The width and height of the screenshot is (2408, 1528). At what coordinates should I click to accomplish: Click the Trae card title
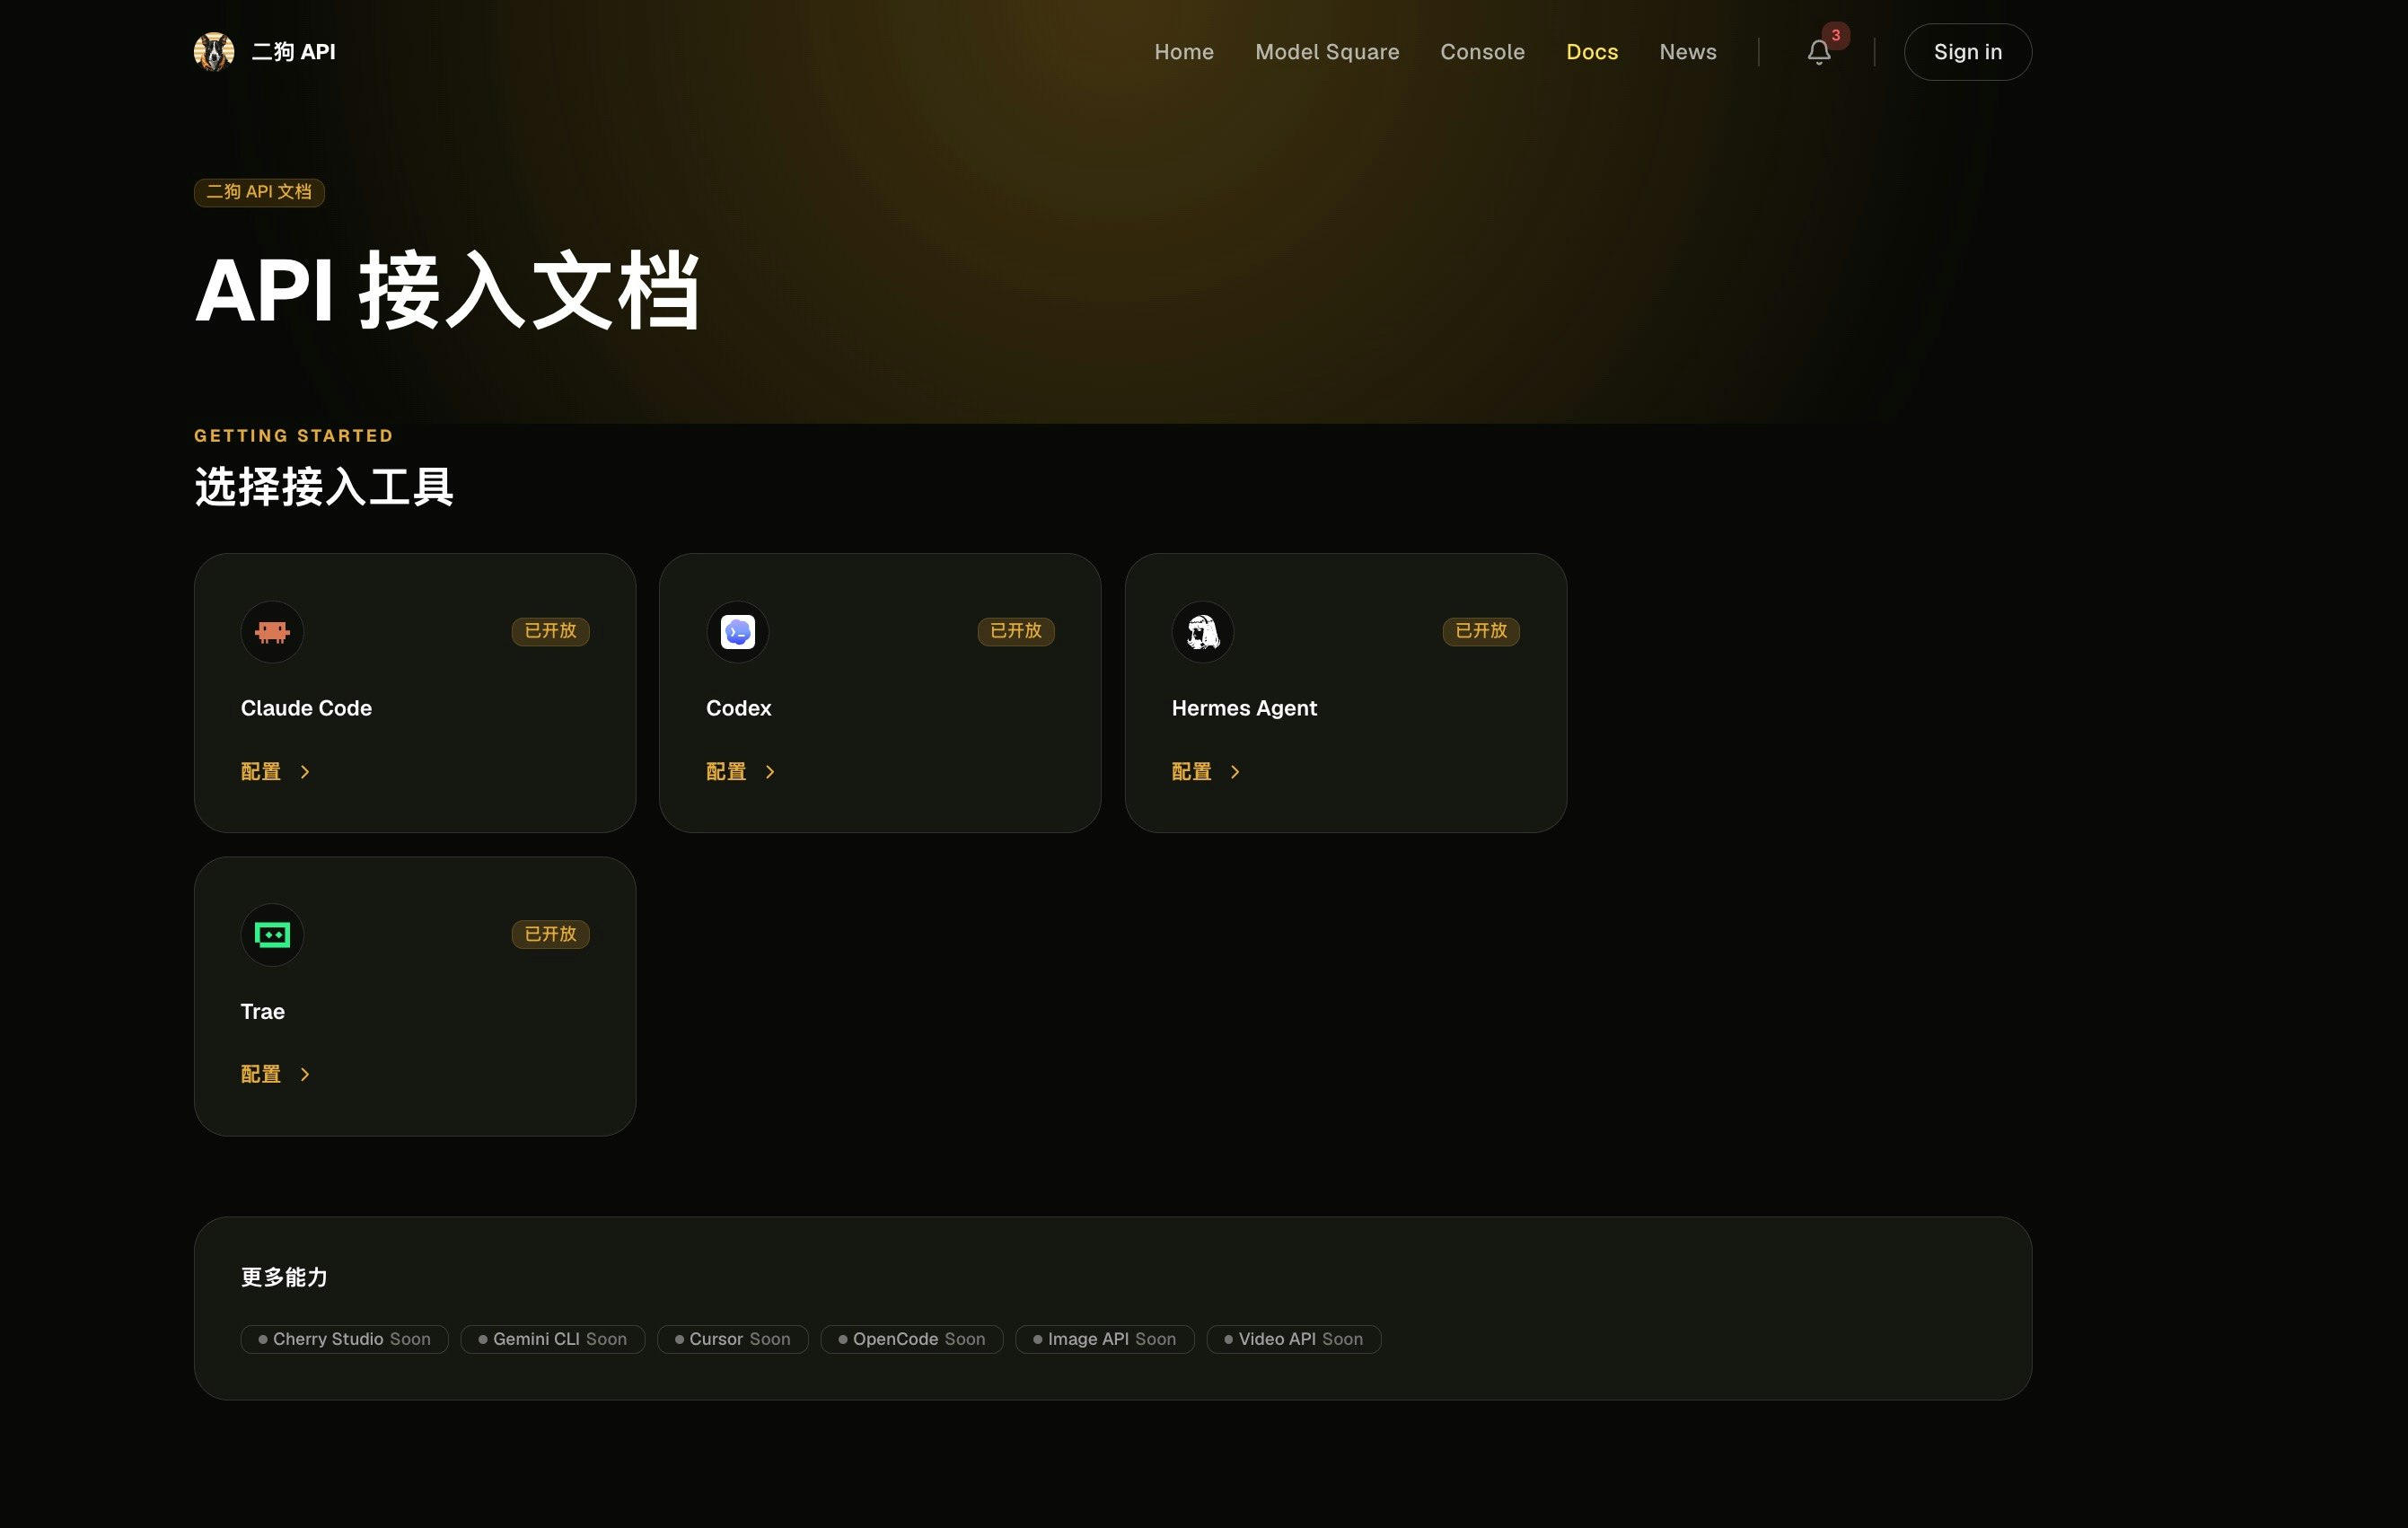(x=262, y=1012)
